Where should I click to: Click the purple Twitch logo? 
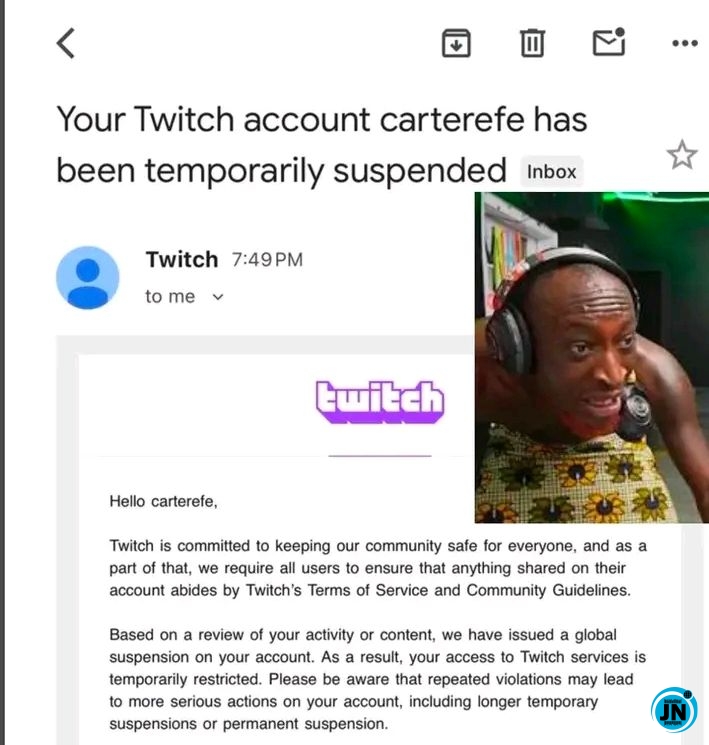380,401
